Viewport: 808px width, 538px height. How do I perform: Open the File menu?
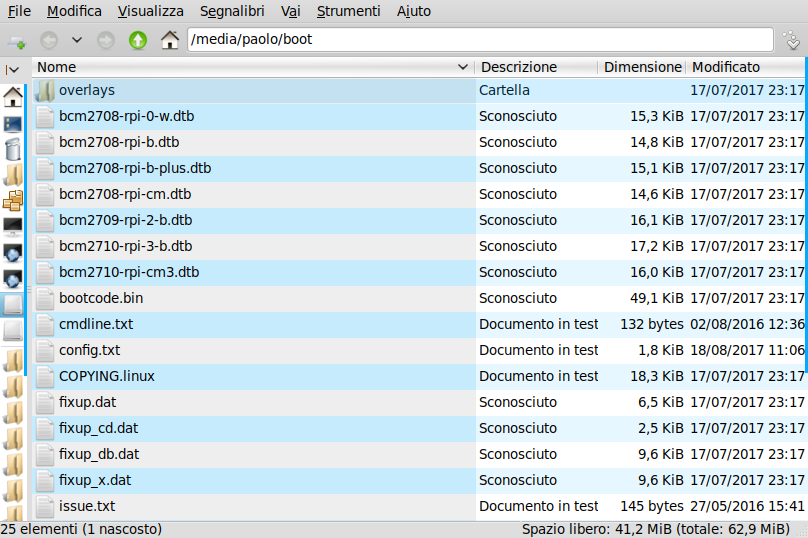coord(19,11)
